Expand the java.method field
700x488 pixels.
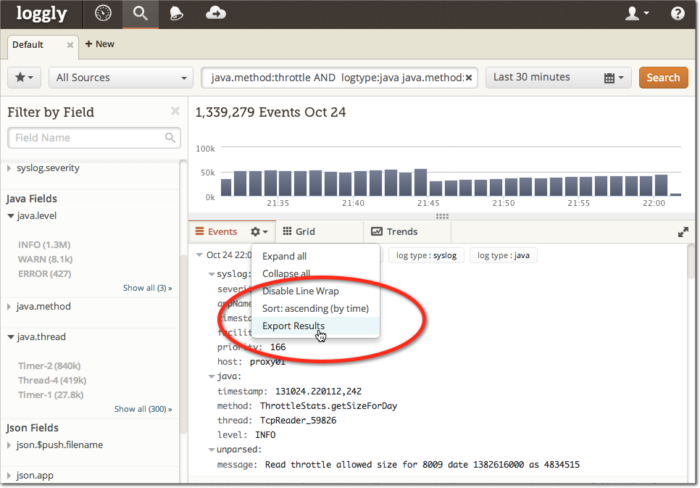[x=40, y=306]
